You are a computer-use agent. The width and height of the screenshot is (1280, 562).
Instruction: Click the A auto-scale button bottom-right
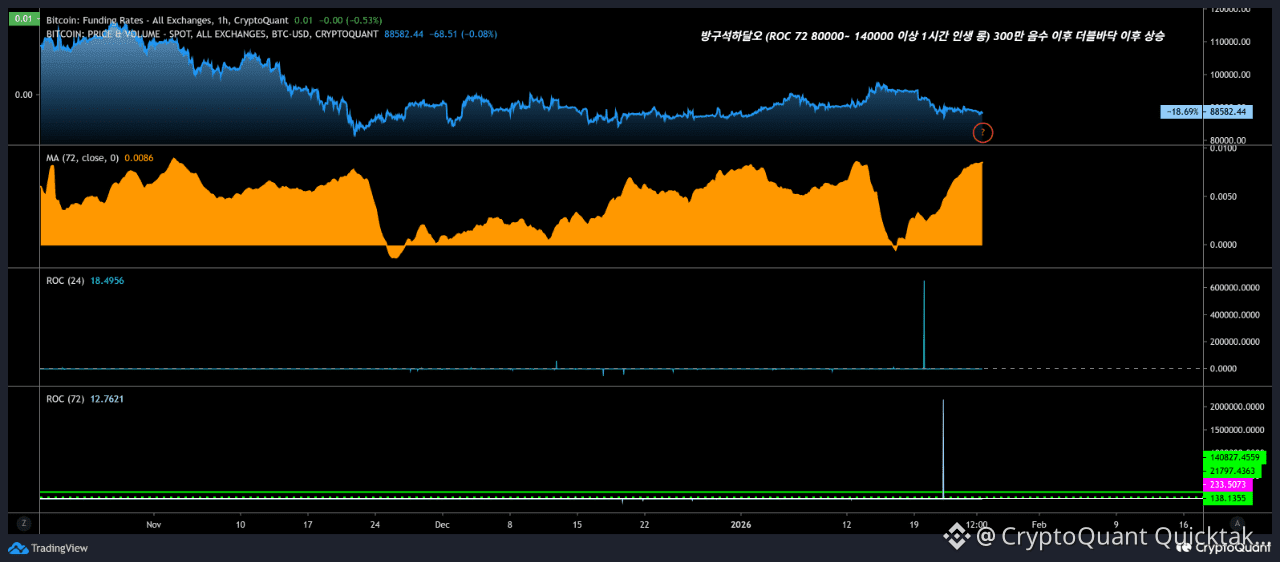point(1238,523)
